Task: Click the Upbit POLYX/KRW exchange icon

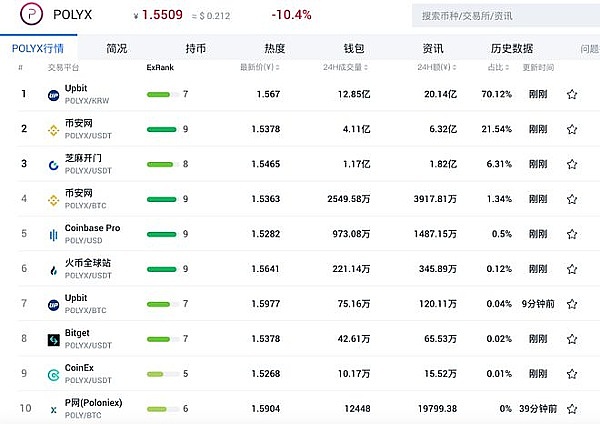Action: point(54,95)
